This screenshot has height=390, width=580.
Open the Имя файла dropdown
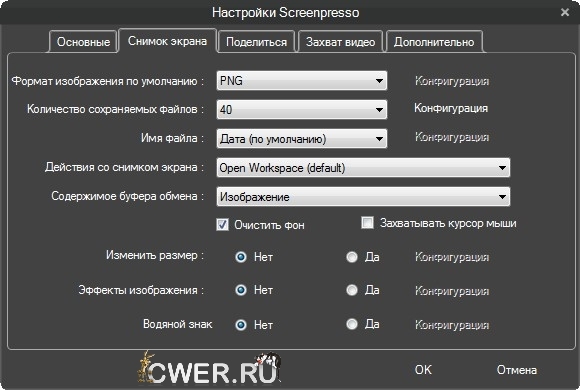click(302, 139)
